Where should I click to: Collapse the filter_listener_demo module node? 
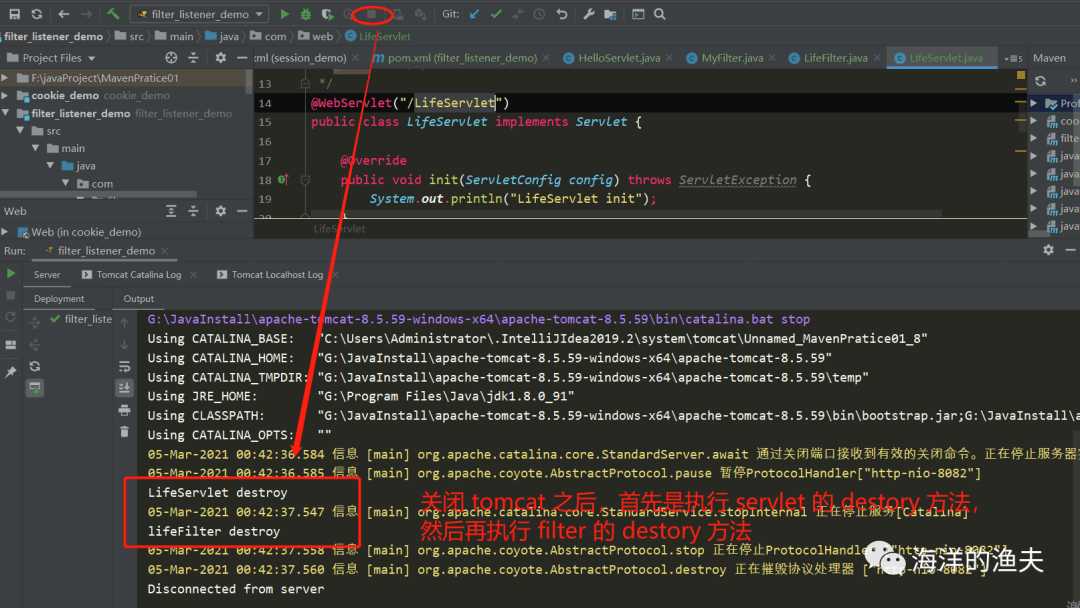[6, 113]
